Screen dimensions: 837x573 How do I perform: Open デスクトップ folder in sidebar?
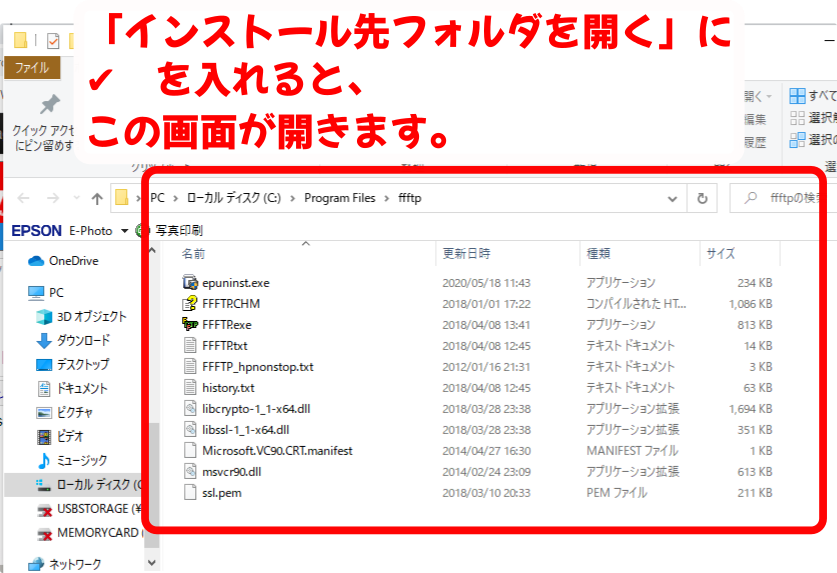coord(72,364)
